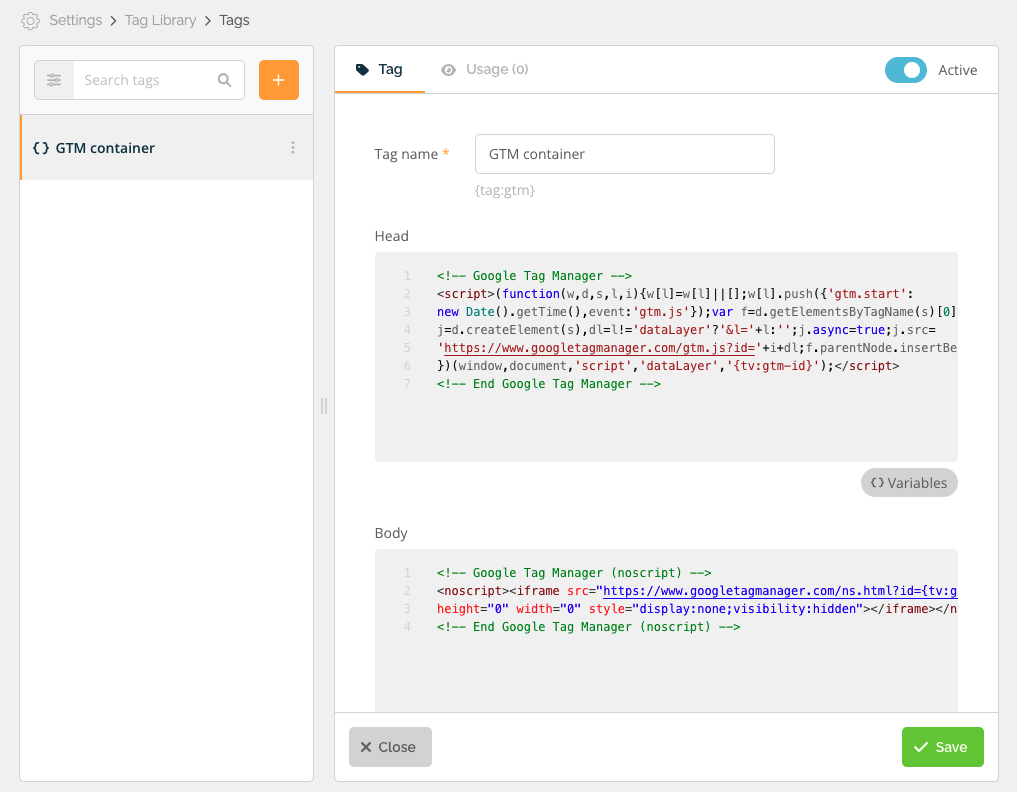This screenshot has height=792, width=1017.
Task: Click the checkmark icon inside the Save button
Action: [922, 746]
